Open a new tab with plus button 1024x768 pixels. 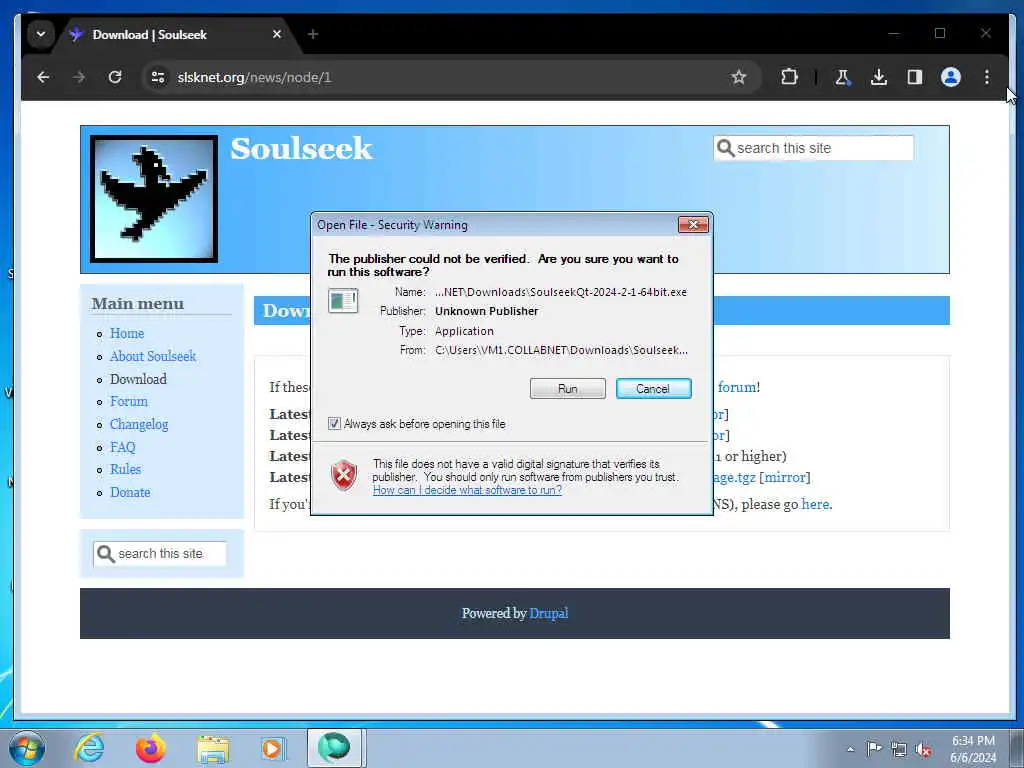tap(313, 34)
